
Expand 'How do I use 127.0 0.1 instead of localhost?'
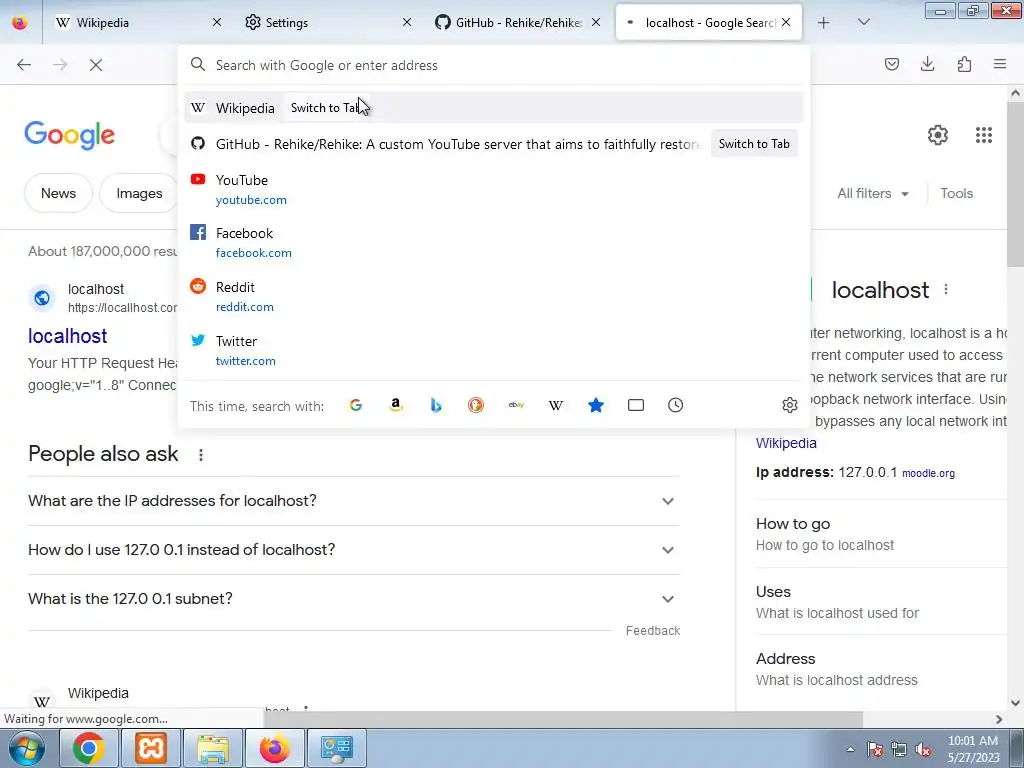tap(354, 550)
